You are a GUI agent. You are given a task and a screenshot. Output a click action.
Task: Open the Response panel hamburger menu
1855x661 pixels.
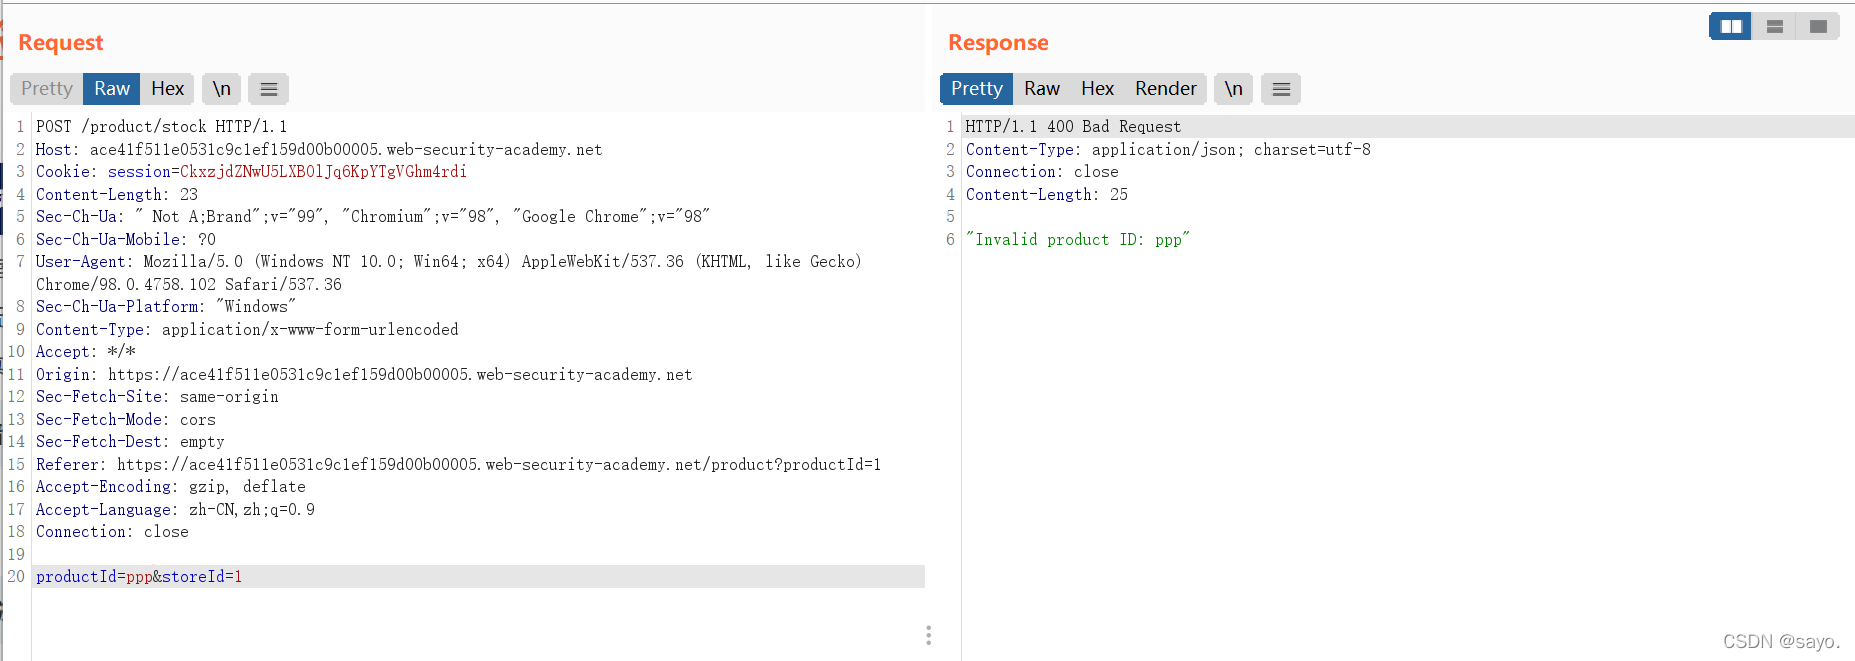tap(1281, 89)
